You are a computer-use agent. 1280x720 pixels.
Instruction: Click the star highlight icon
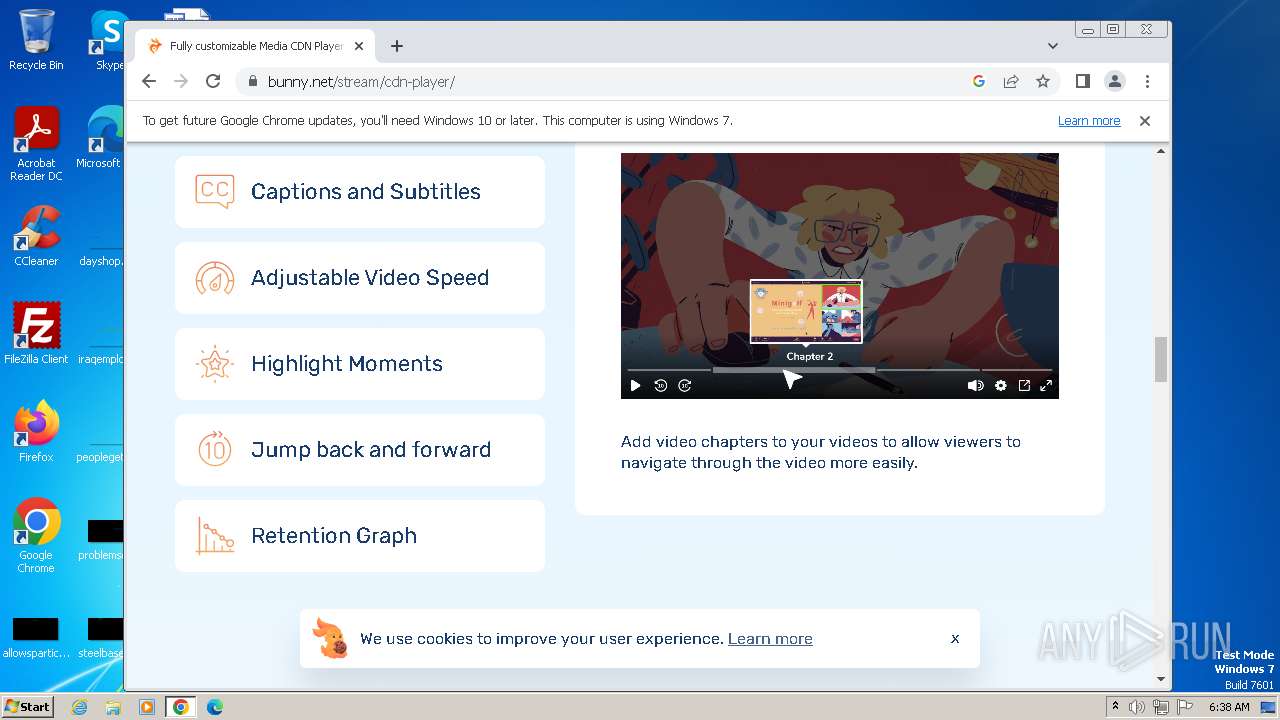(x=215, y=364)
